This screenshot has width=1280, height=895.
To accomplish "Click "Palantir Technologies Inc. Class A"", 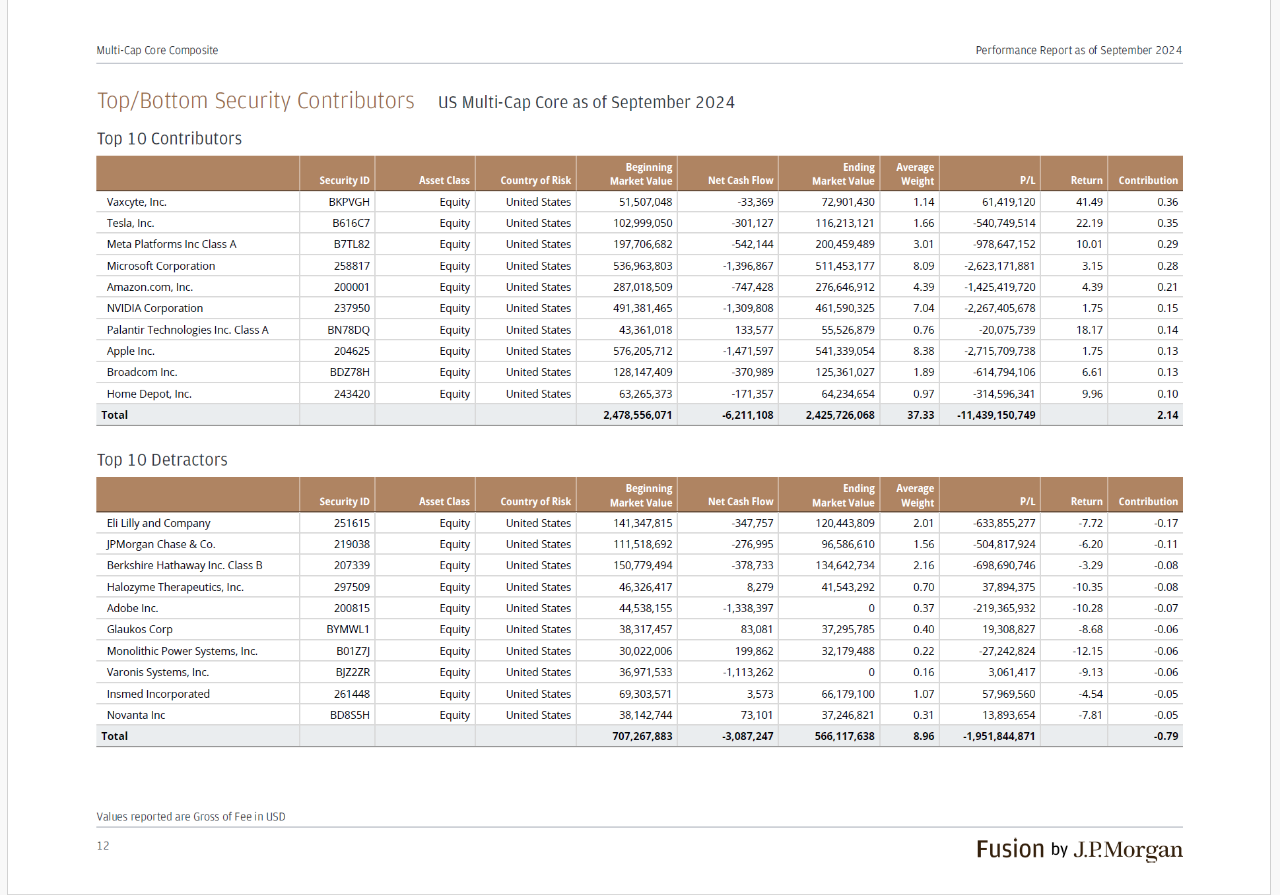I will pyautogui.click(x=188, y=330).
